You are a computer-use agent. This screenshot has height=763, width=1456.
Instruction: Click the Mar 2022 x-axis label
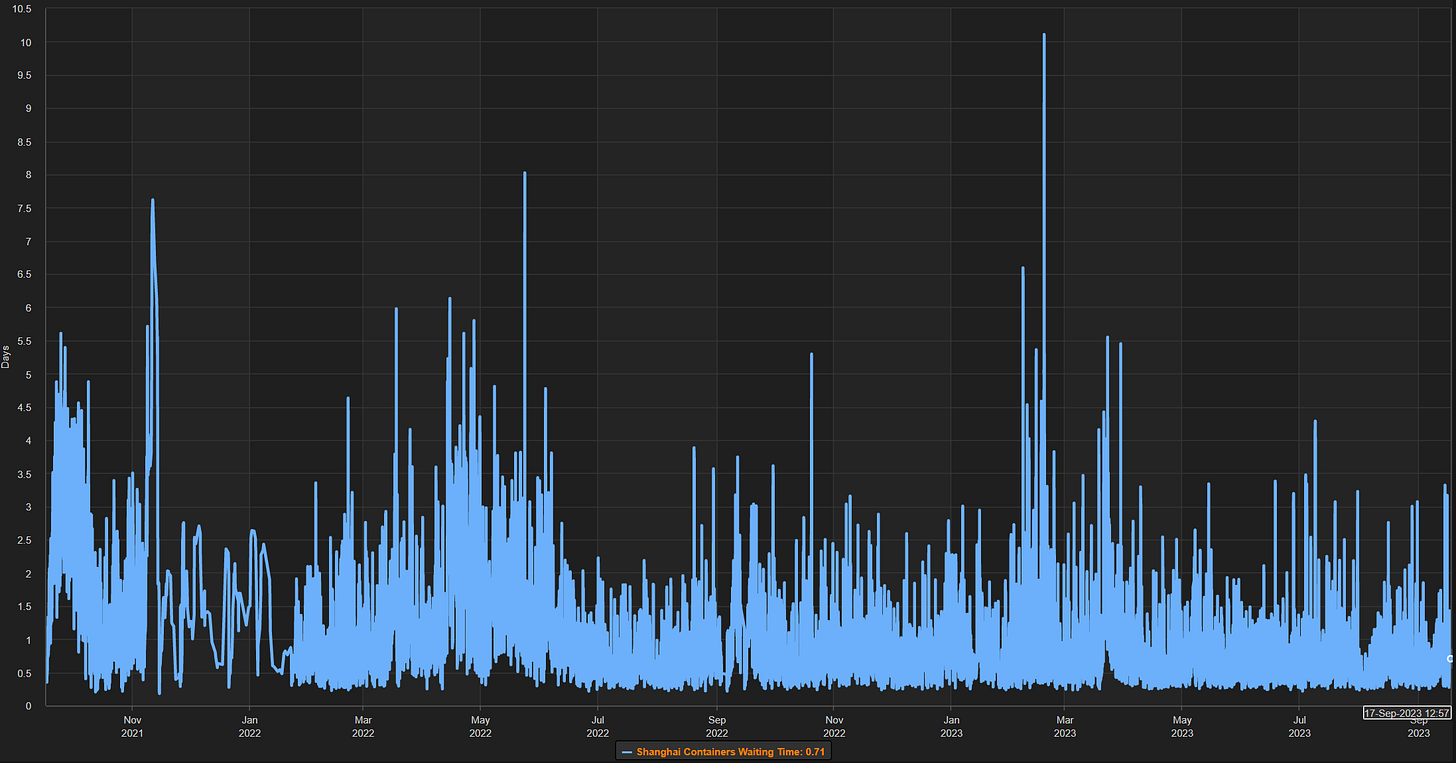click(363, 726)
